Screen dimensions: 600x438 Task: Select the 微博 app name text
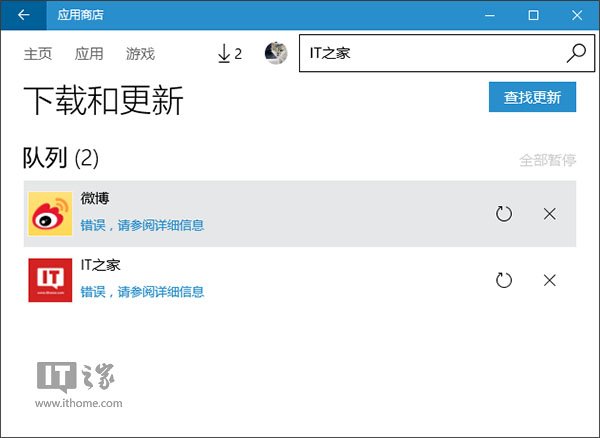pyautogui.click(x=95, y=198)
